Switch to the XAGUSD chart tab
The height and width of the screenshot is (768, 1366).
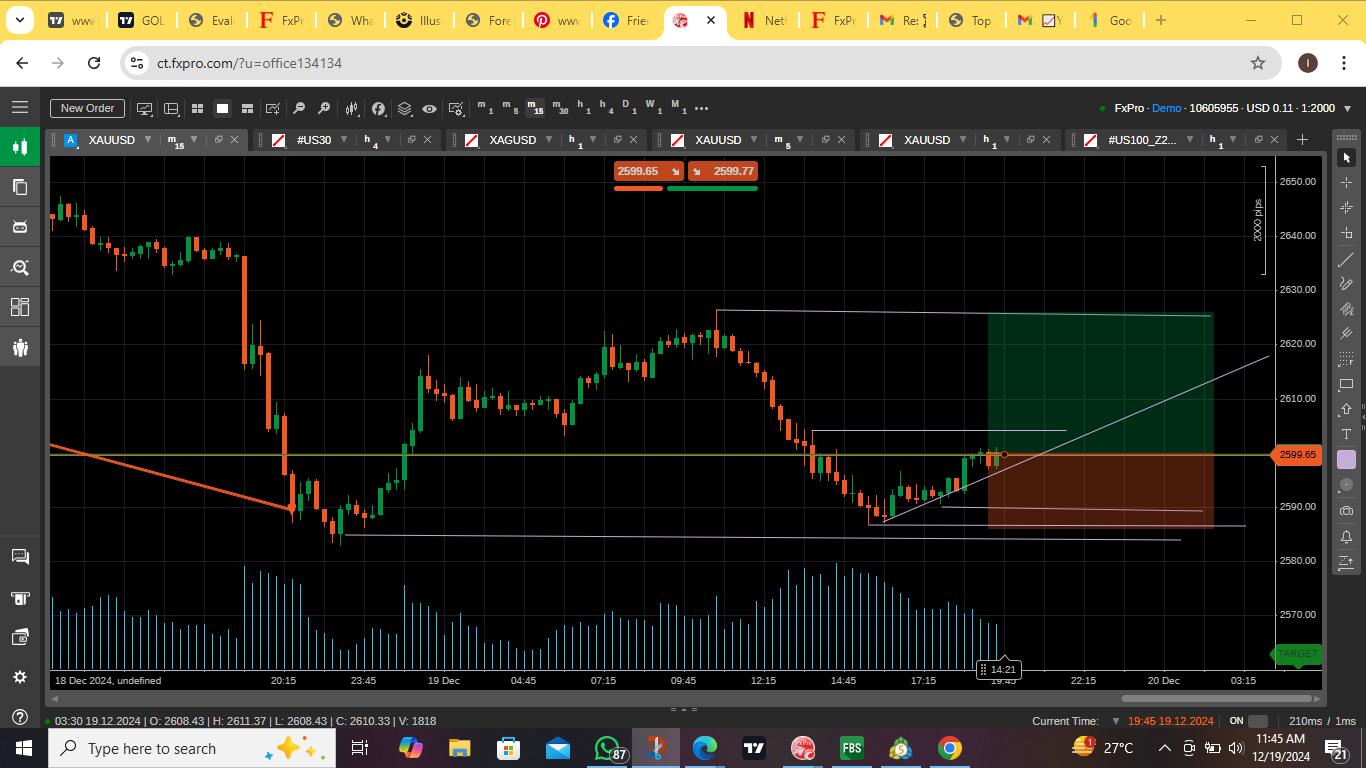click(512, 140)
